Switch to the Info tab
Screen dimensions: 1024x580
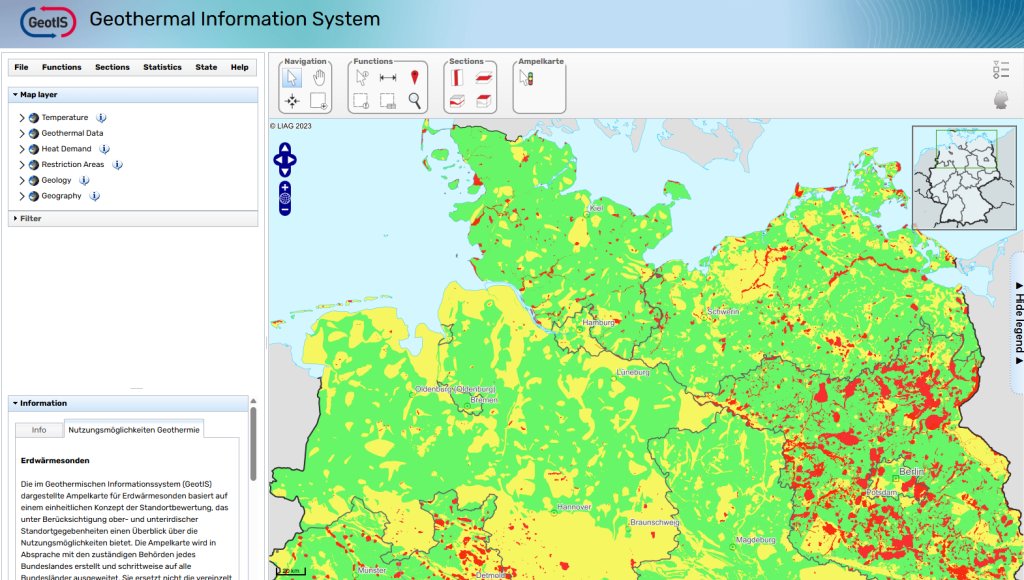pos(39,429)
